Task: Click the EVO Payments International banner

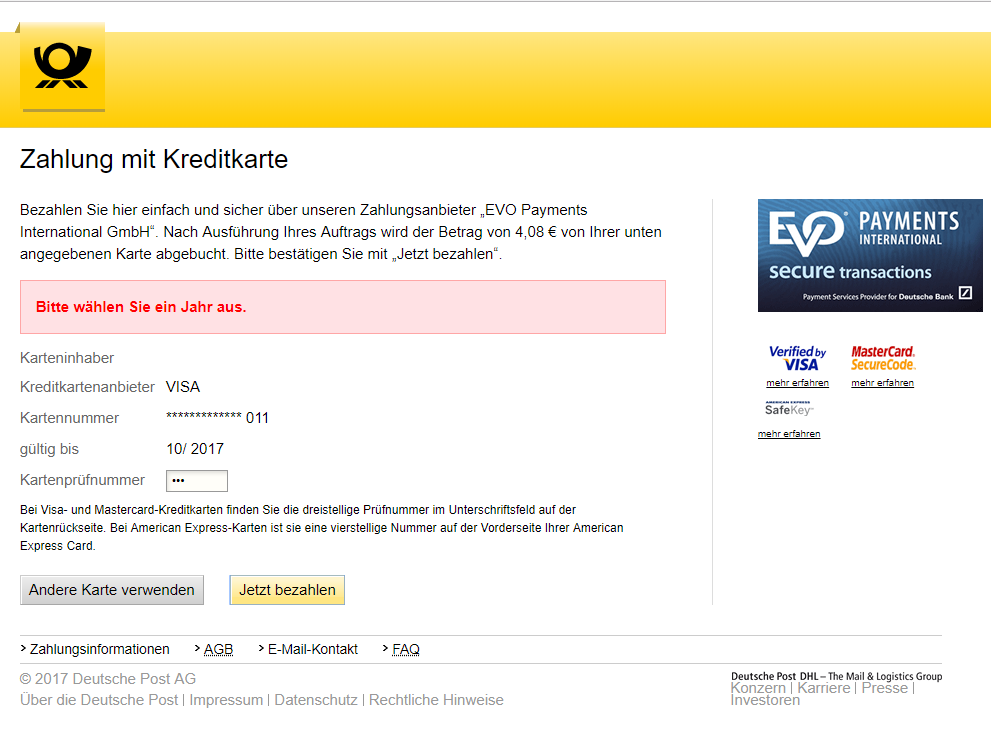Action: point(870,255)
